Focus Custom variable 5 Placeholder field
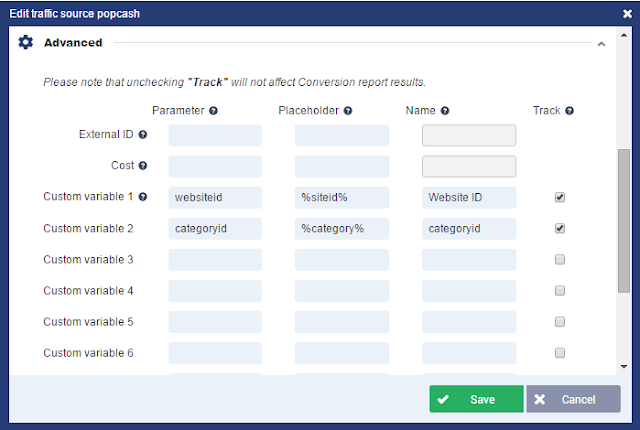 (x=342, y=322)
